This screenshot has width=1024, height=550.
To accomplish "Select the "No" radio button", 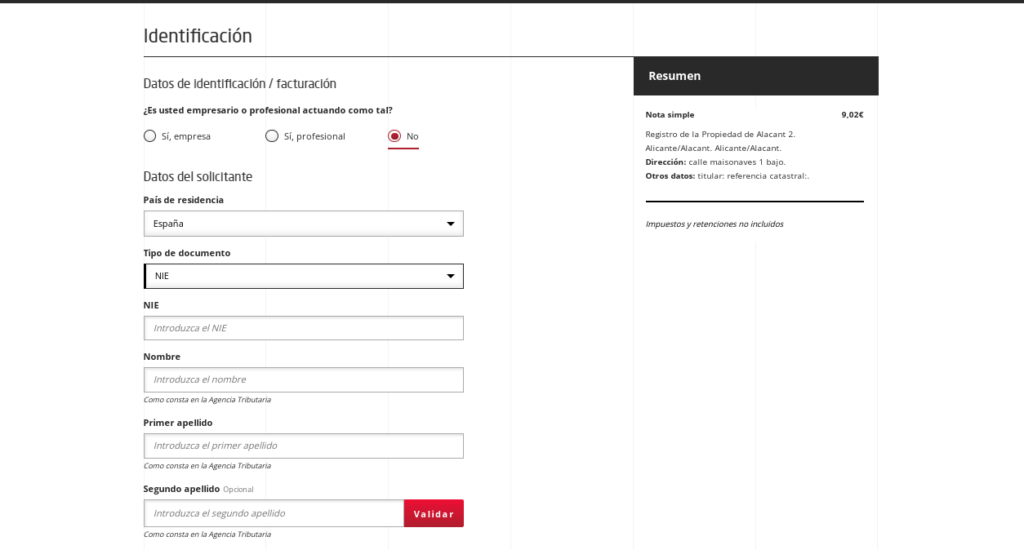I will click(395, 136).
